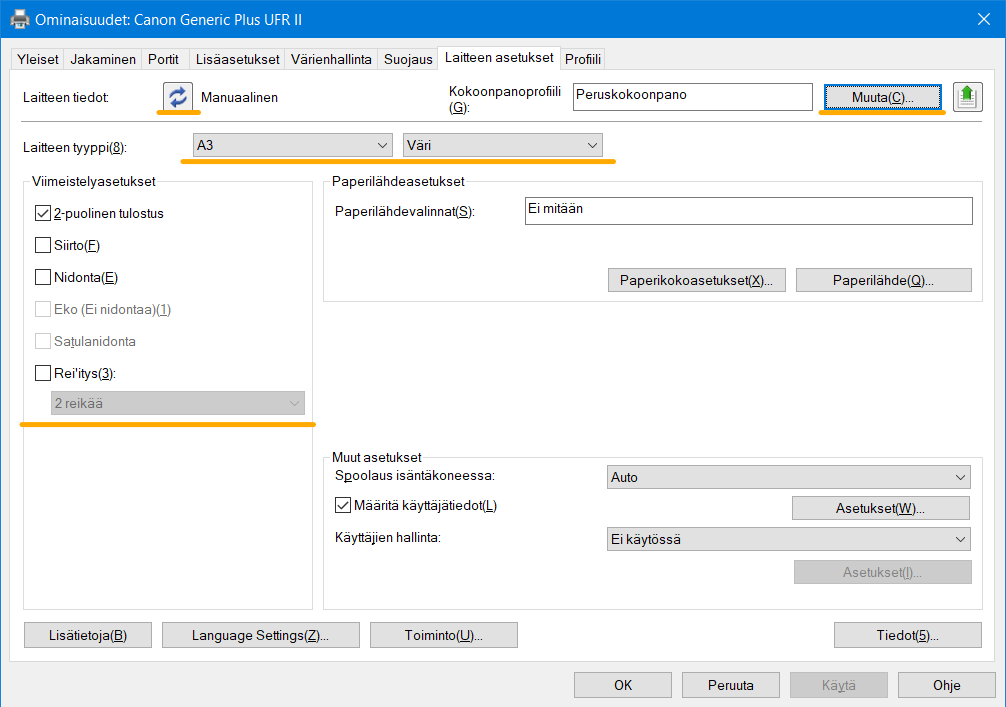Click the green upload arrow icon

(x=966, y=97)
